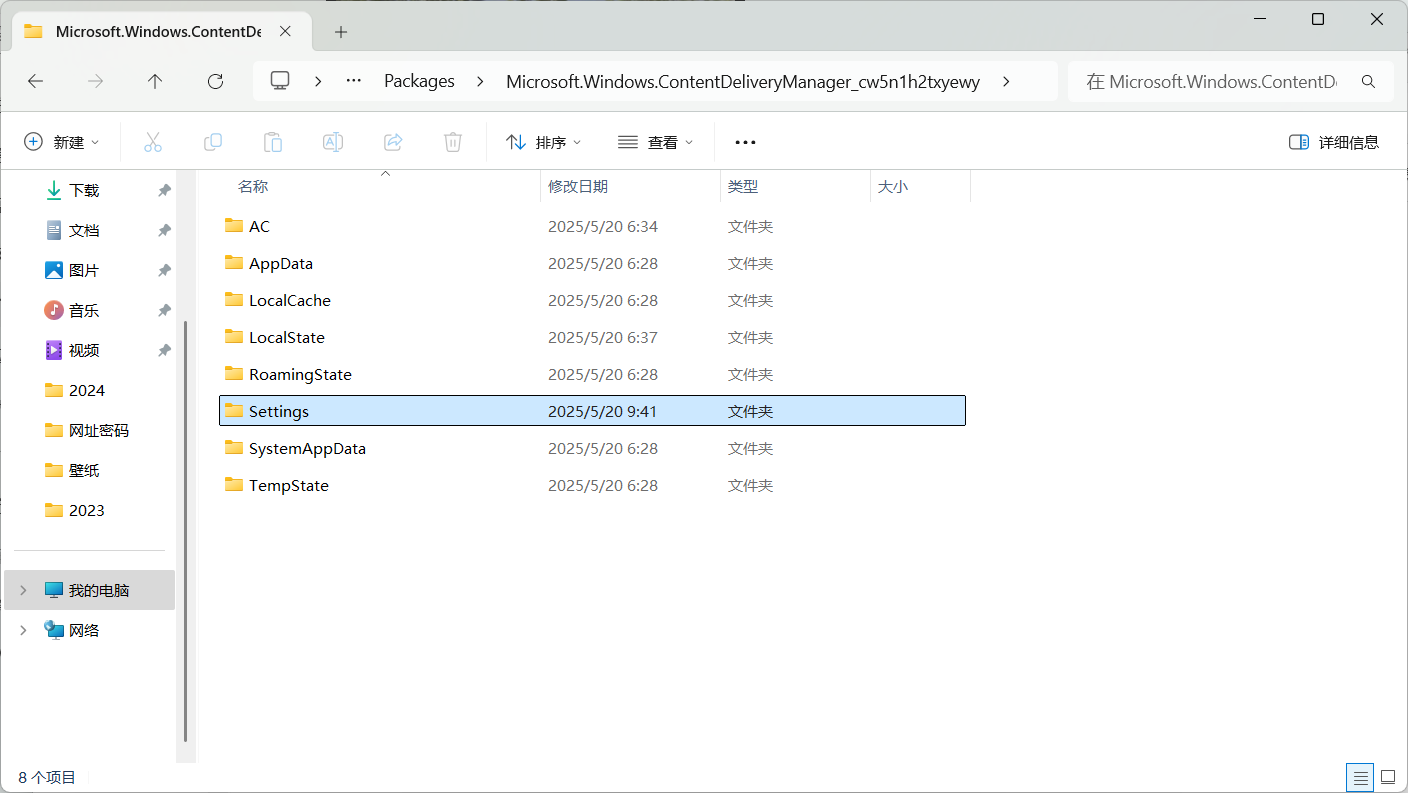Image resolution: width=1408 pixels, height=793 pixels.
Task: Click the Cut scissors icon
Action: 153,142
